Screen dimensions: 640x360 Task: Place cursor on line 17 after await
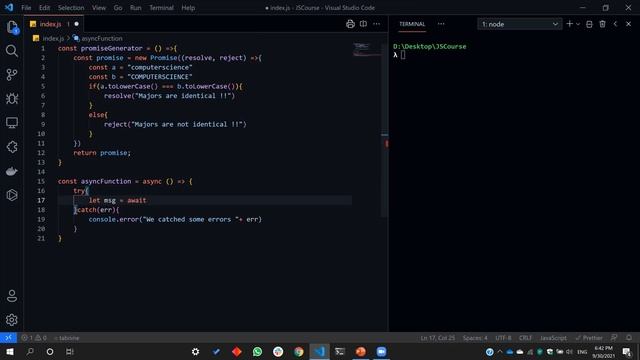(147, 200)
